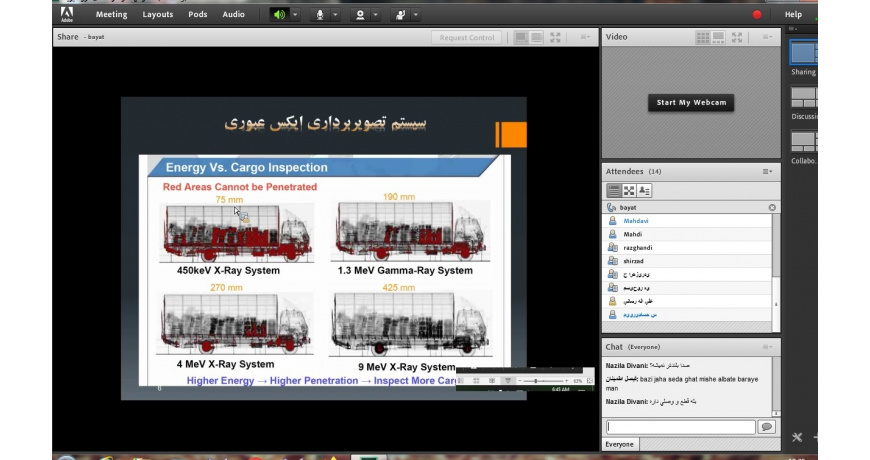The height and width of the screenshot is (460, 870).
Task: Select first Share pod view mode icon
Action: click(x=520, y=37)
